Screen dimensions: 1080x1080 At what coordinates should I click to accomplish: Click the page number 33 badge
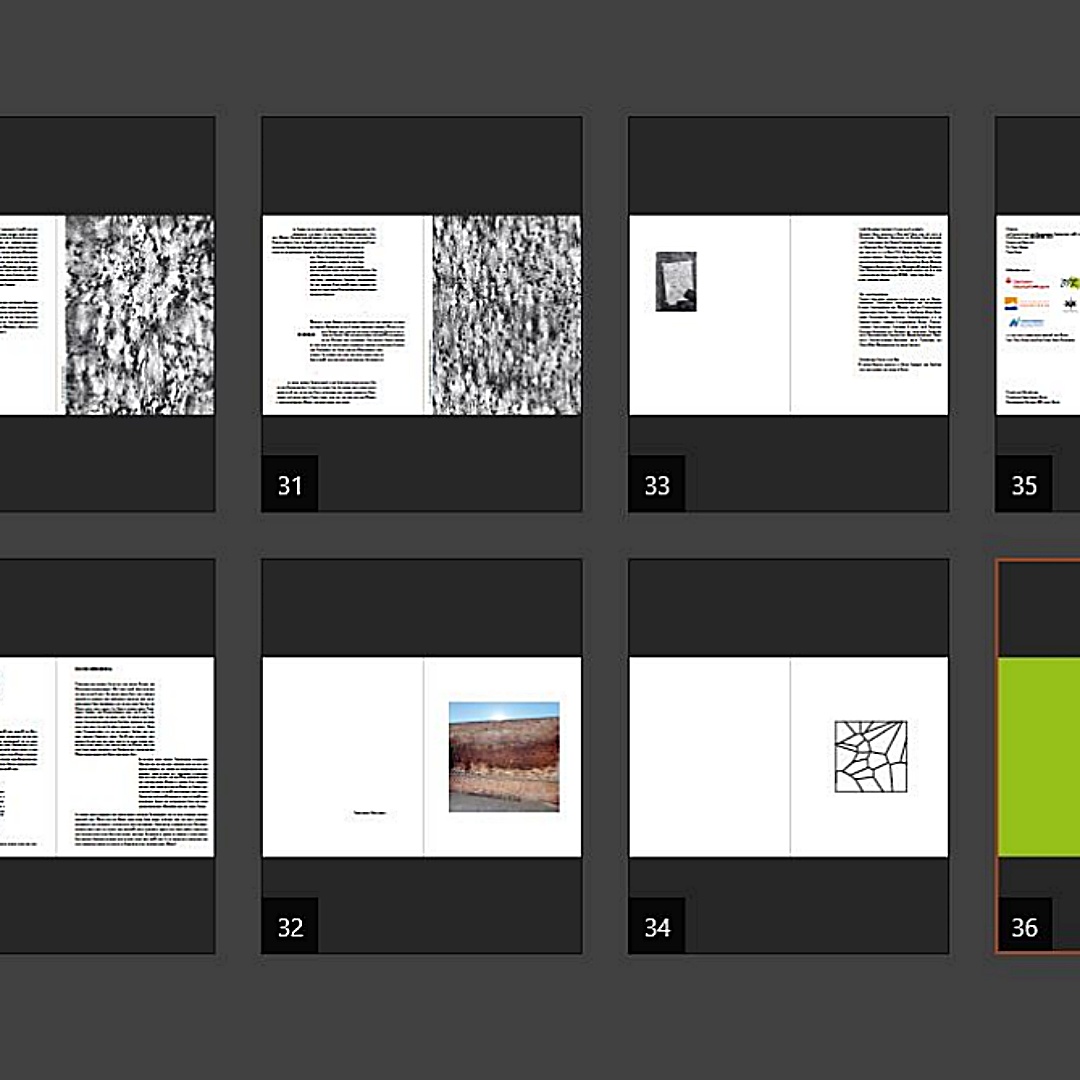point(657,485)
